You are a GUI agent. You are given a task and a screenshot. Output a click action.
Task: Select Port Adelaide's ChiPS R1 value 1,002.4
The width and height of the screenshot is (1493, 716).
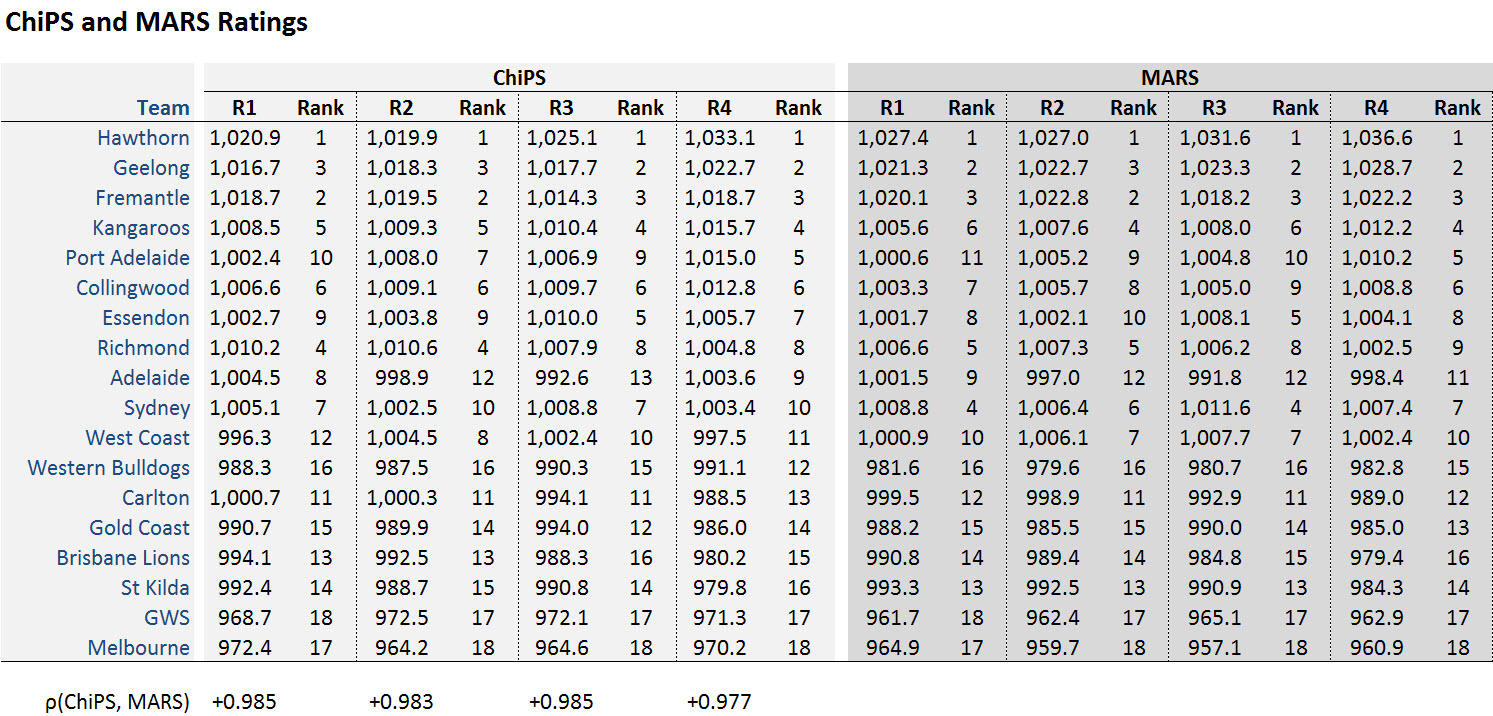245,258
